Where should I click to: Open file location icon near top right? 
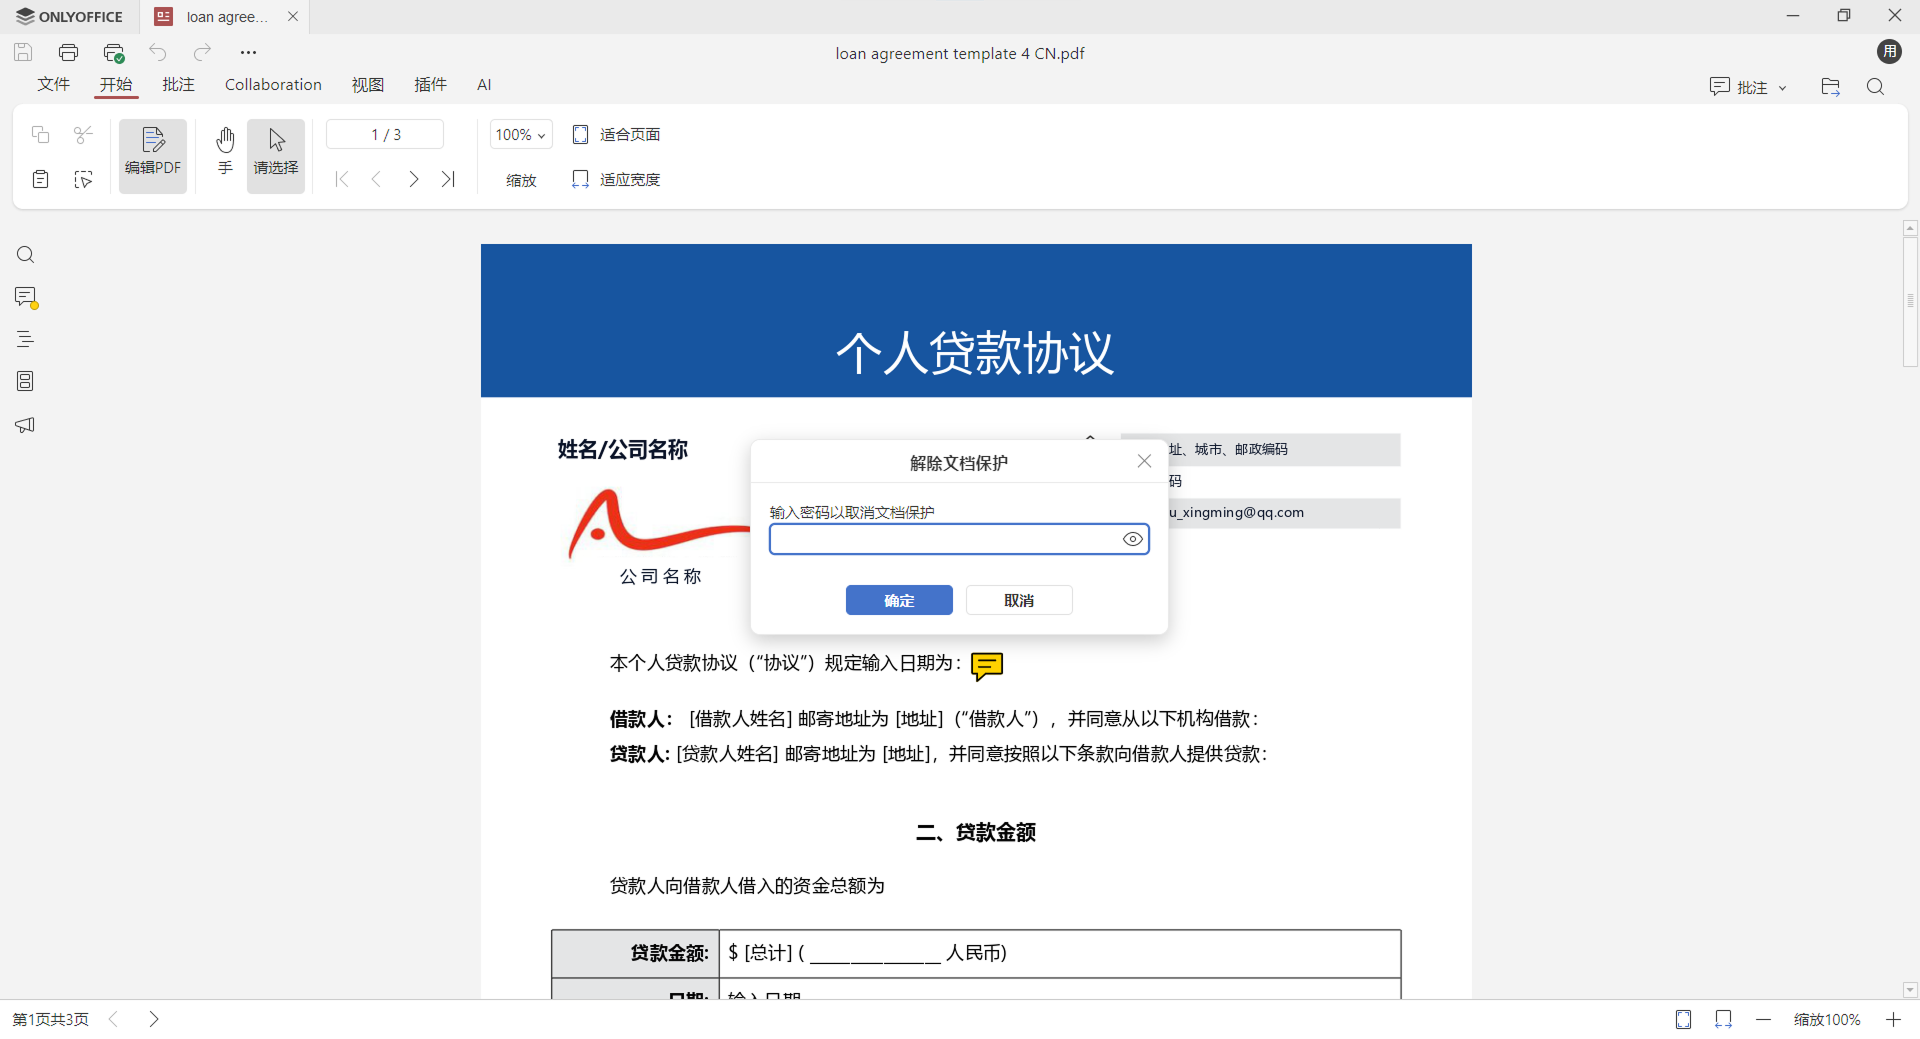point(1830,87)
